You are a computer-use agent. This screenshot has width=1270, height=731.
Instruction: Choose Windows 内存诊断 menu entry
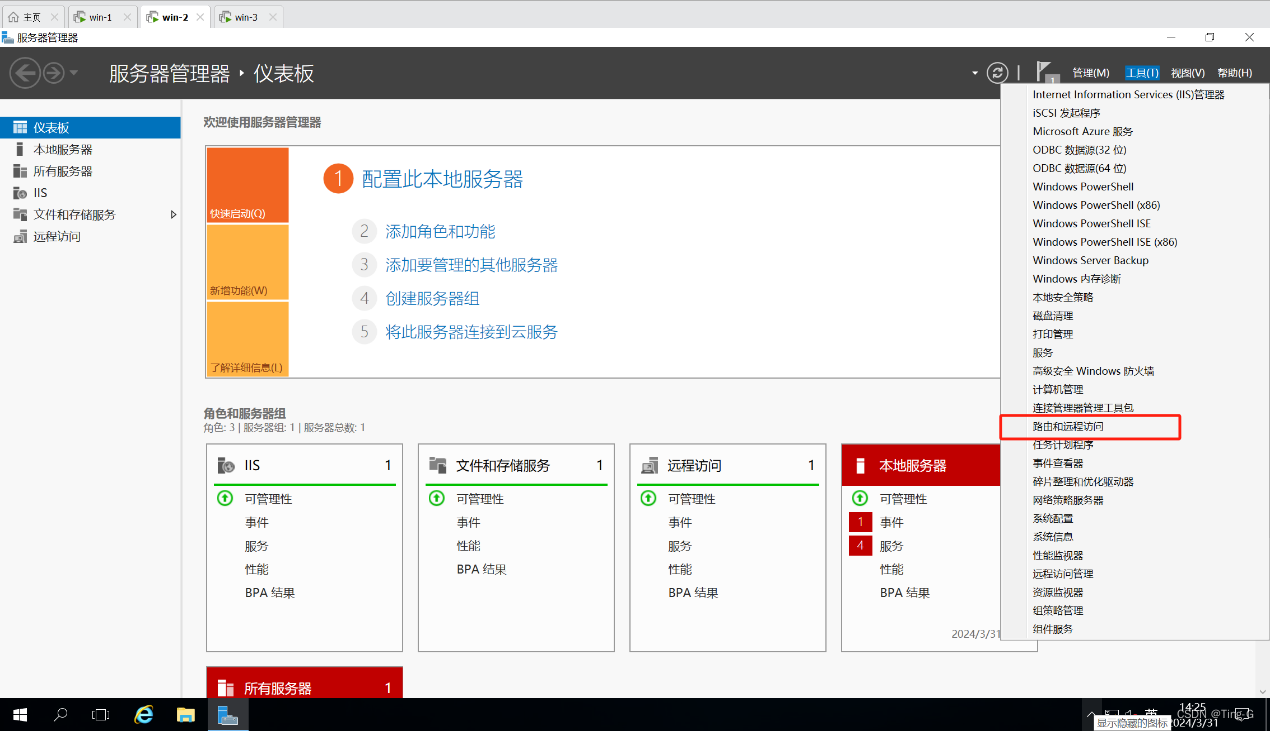pos(1077,279)
